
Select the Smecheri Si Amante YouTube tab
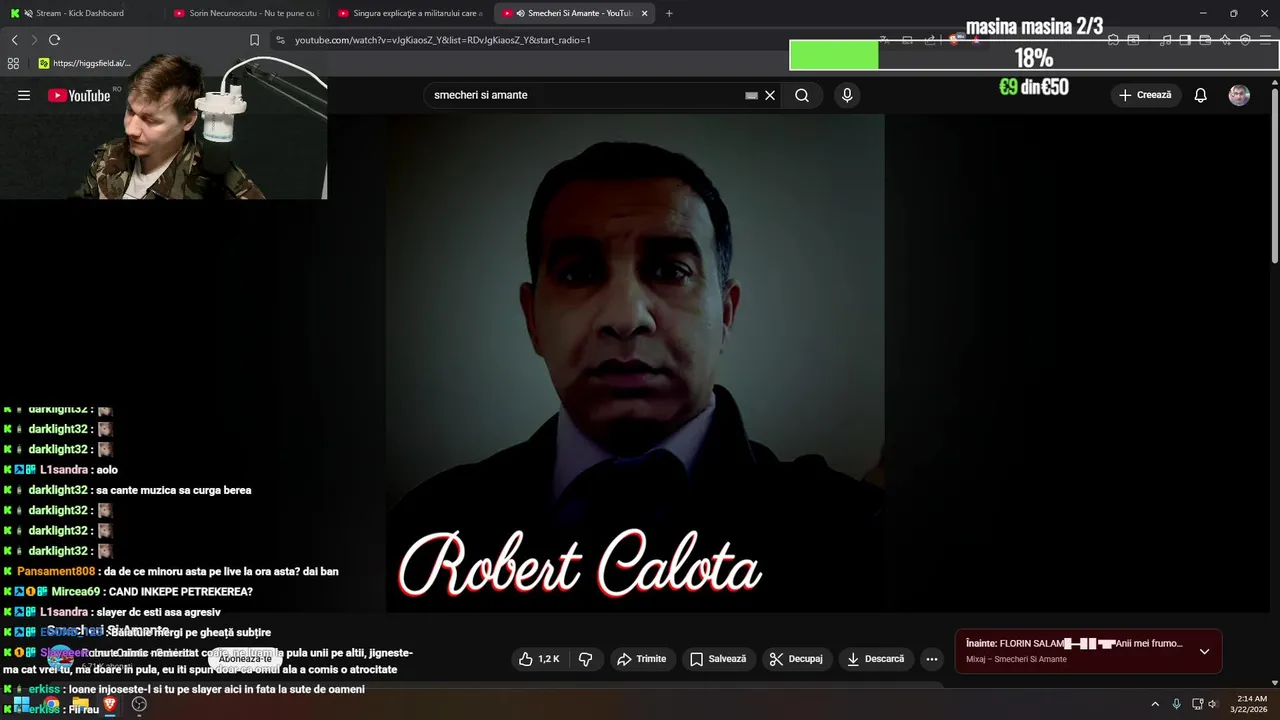coord(575,13)
